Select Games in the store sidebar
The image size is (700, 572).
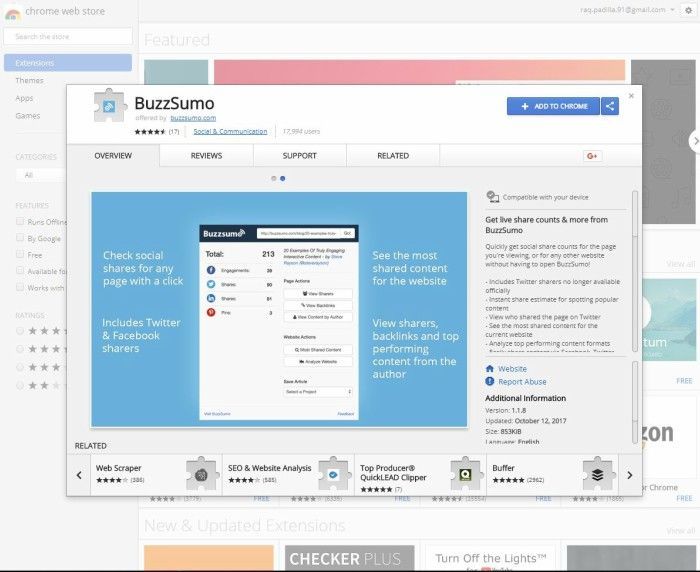coord(28,116)
